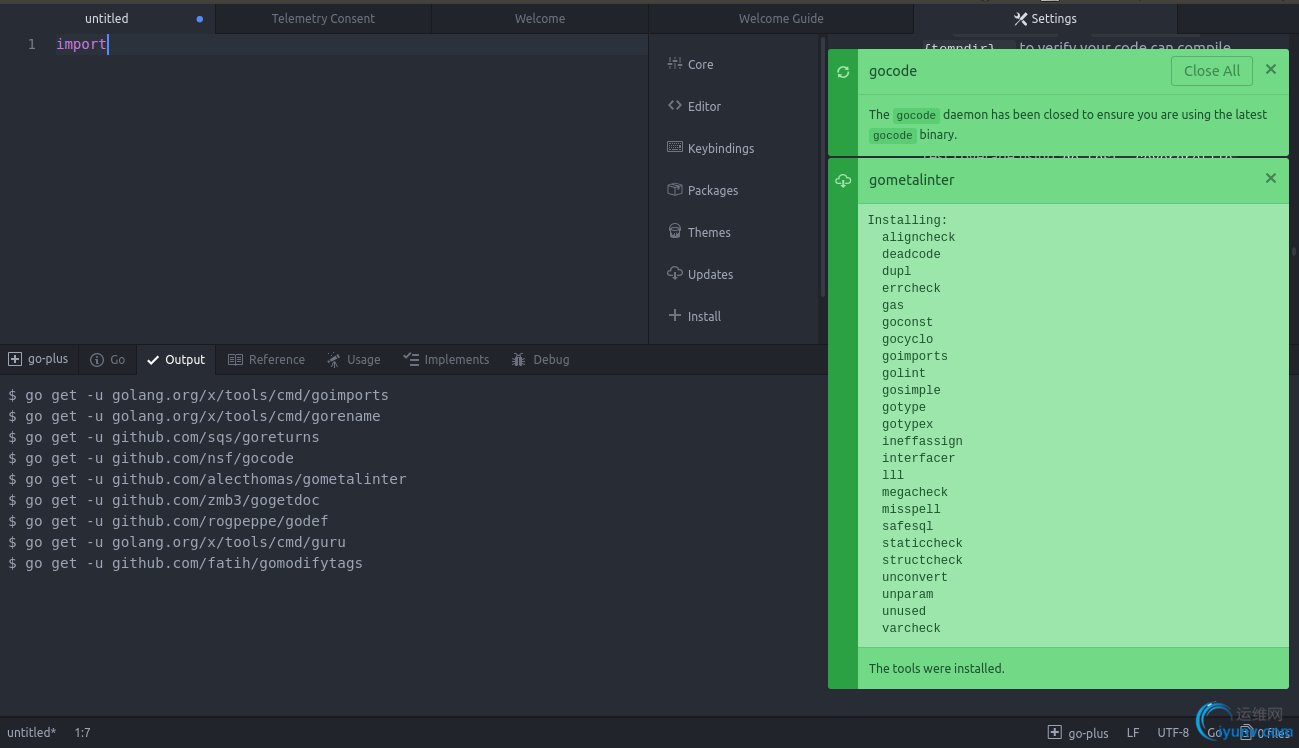Show the Reference tab in go-plus panel
This screenshot has height=748, width=1299.
pyautogui.click(x=266, y=360)
